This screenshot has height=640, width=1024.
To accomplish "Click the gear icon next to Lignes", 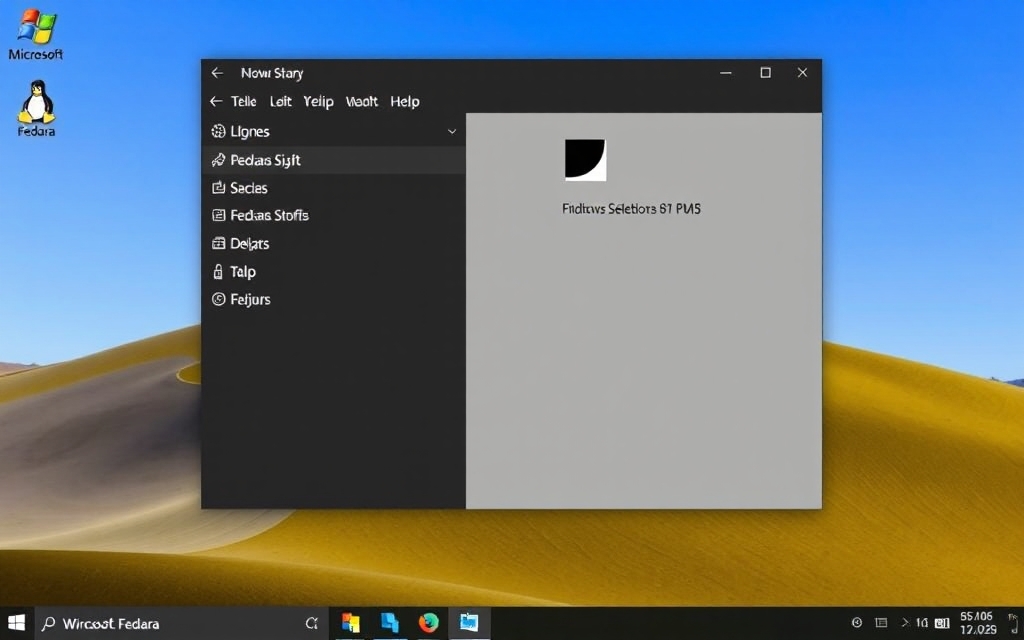I will [x=218, y=132].
